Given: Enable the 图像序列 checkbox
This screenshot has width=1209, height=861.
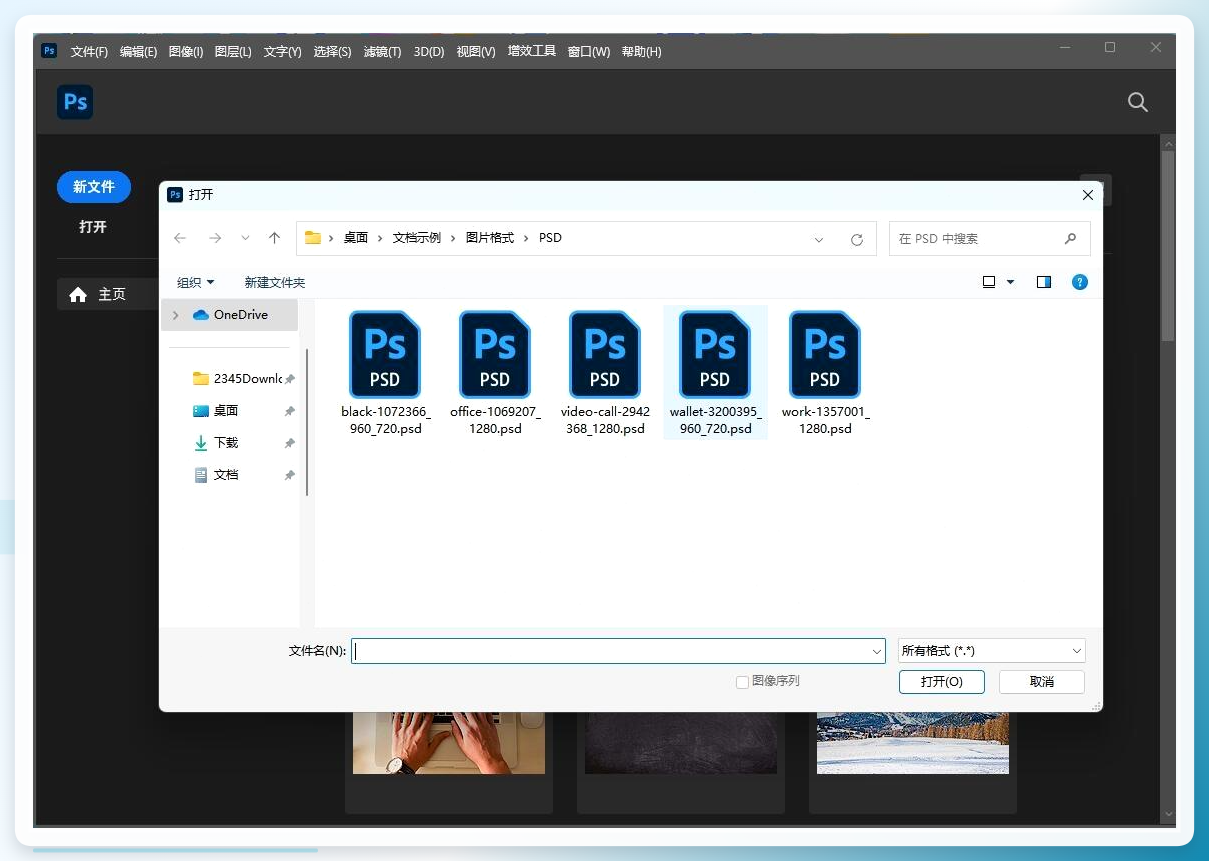Looking at the screenshot, I should tap(742, 682).
